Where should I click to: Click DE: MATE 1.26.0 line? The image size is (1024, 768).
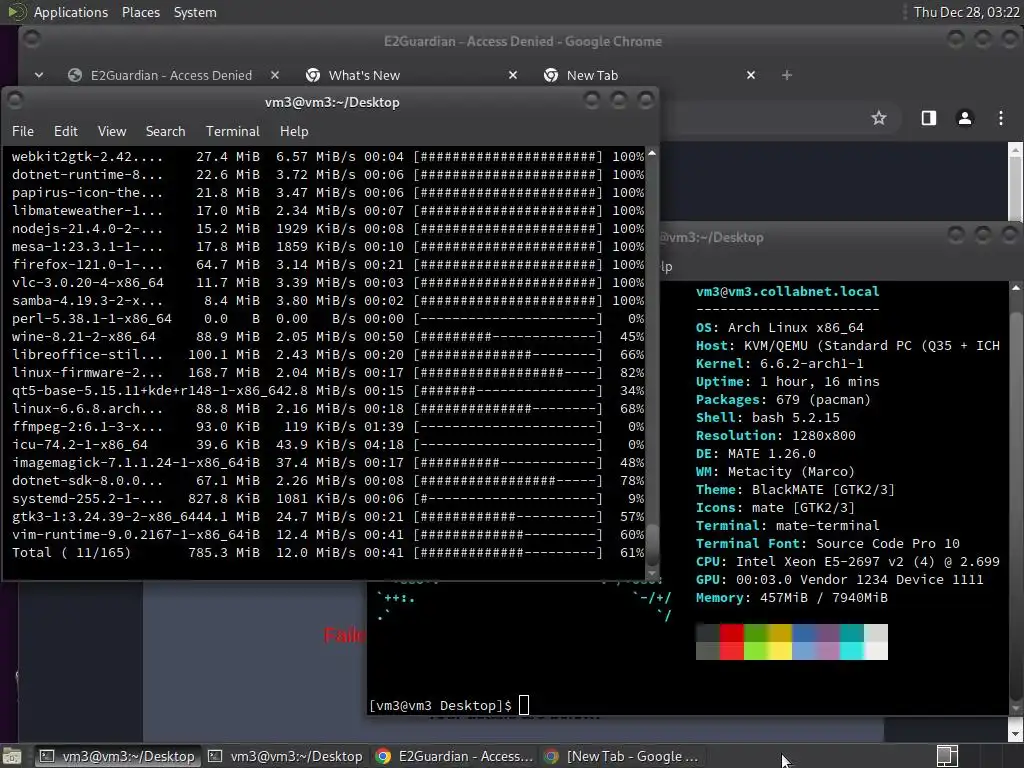pos(756,453)
